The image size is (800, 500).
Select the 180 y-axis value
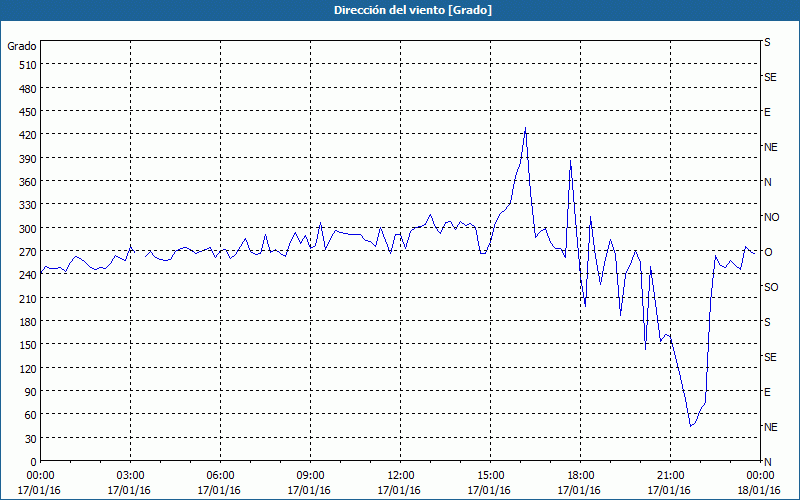pyautogui.click(x=28, y=321)
